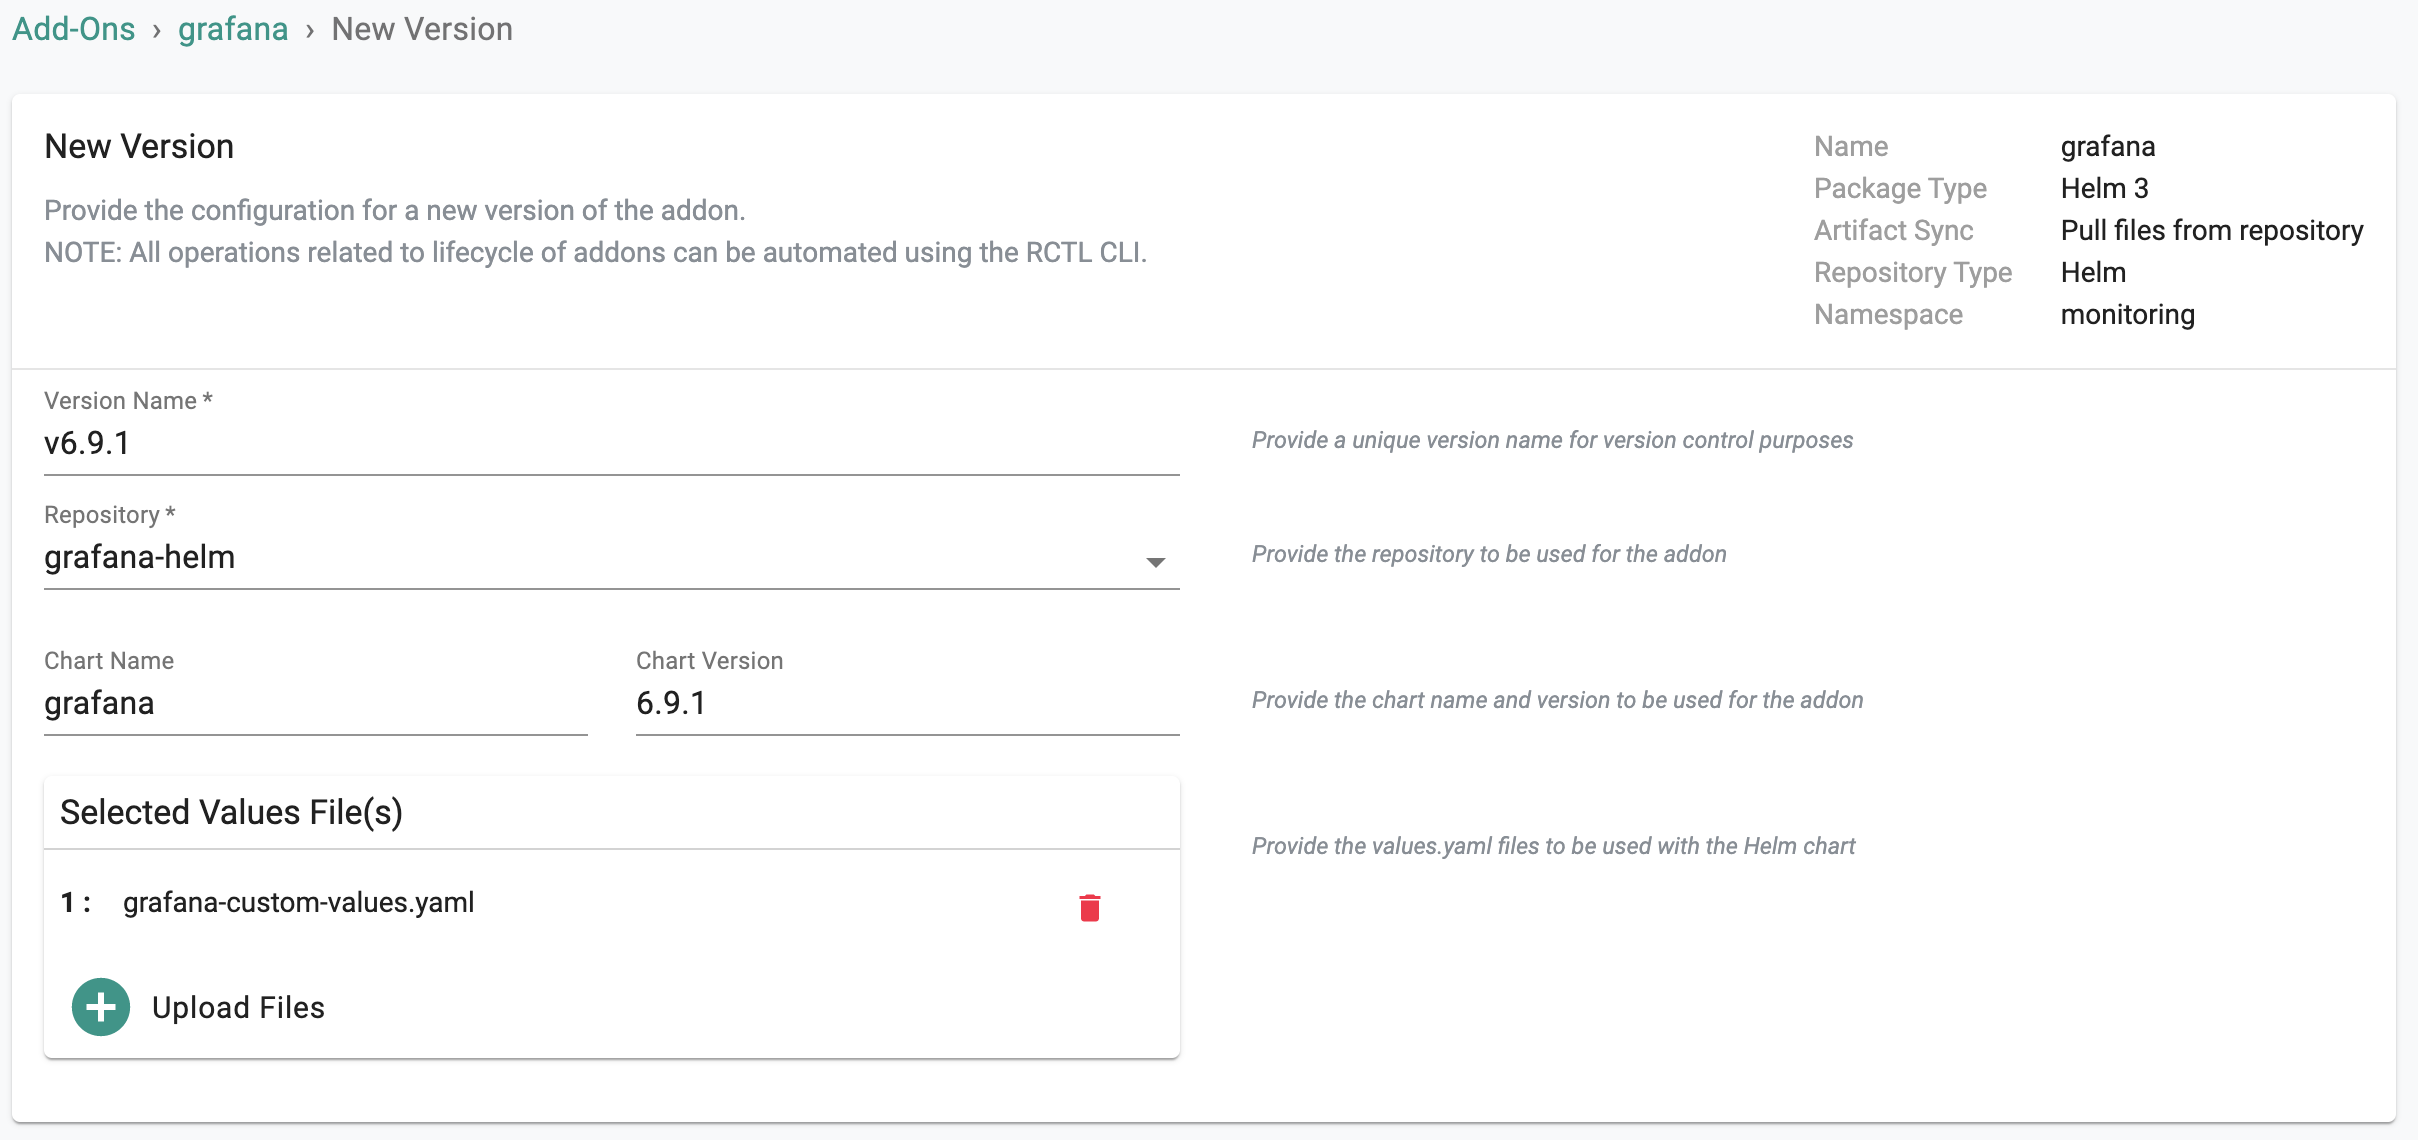This screenshot has width=2418, height=1140.
Task: Click the New Version page heading
Action: point(139,147)
